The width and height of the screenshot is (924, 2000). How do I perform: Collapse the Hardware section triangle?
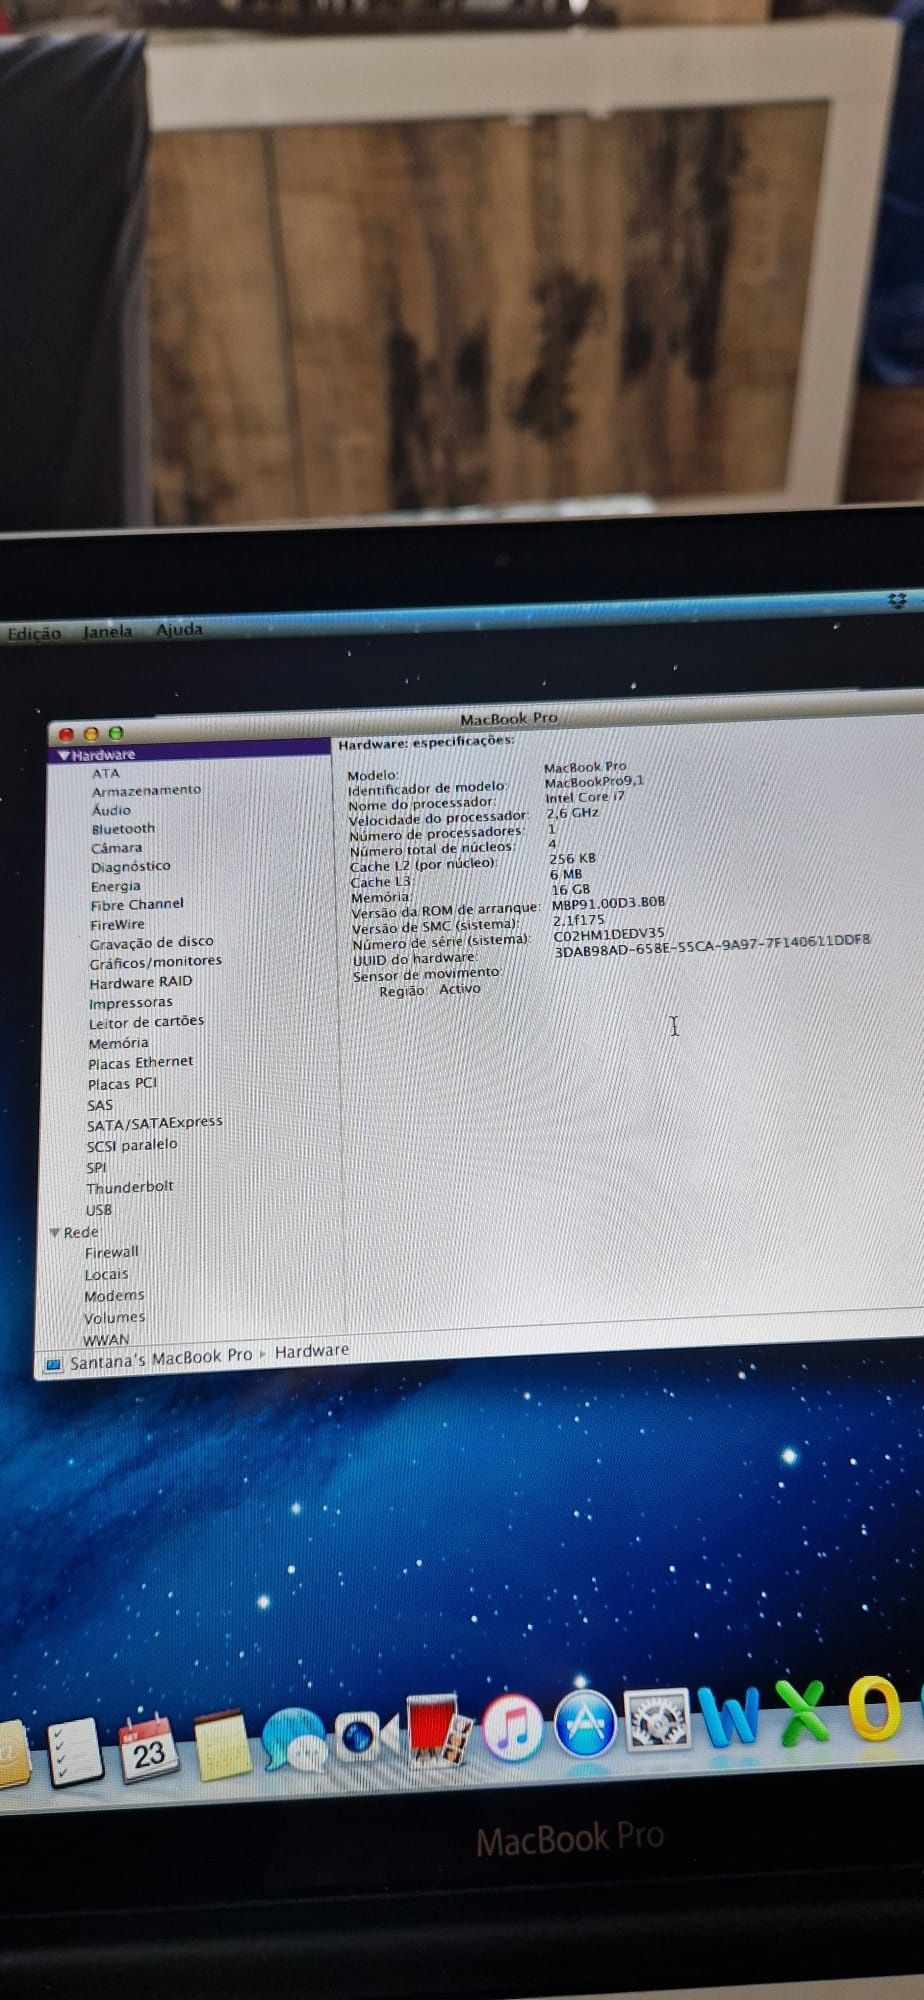[x=64, y=756]
